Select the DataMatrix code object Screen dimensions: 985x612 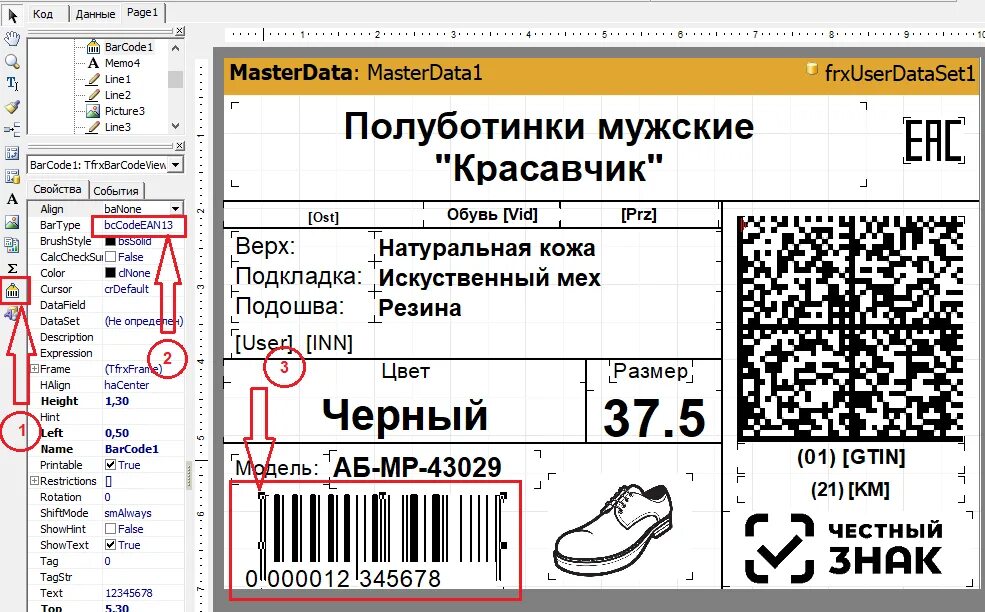click(x=851, y=327)
